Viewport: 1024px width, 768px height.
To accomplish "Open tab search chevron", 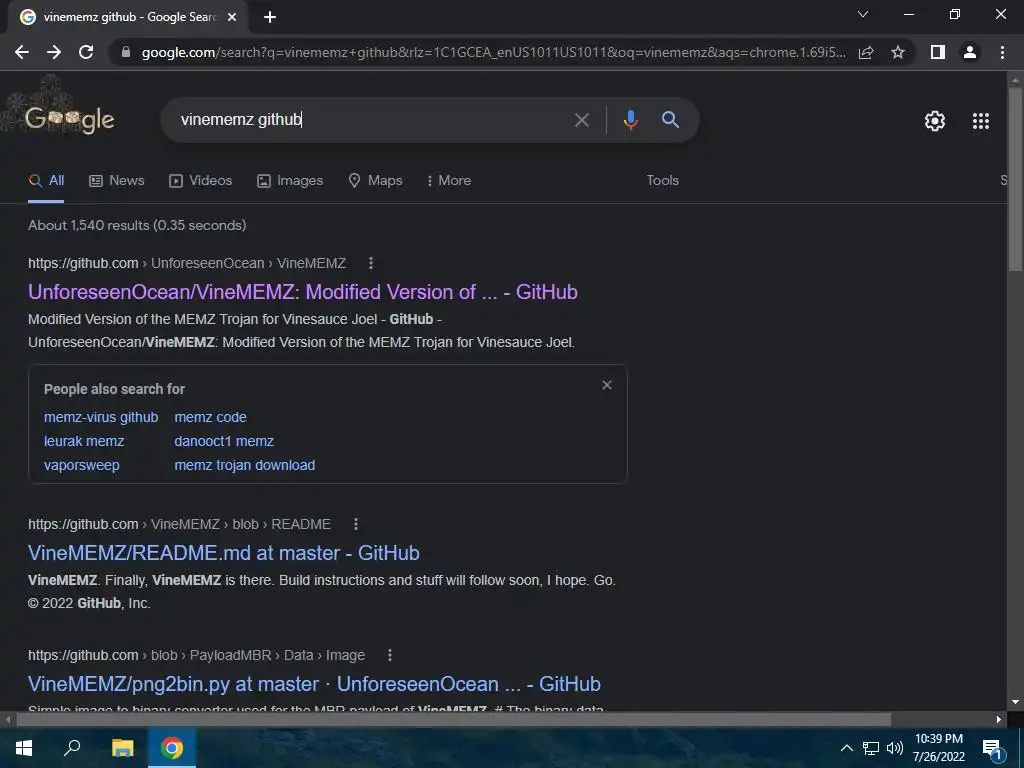I will coord(863,14).
